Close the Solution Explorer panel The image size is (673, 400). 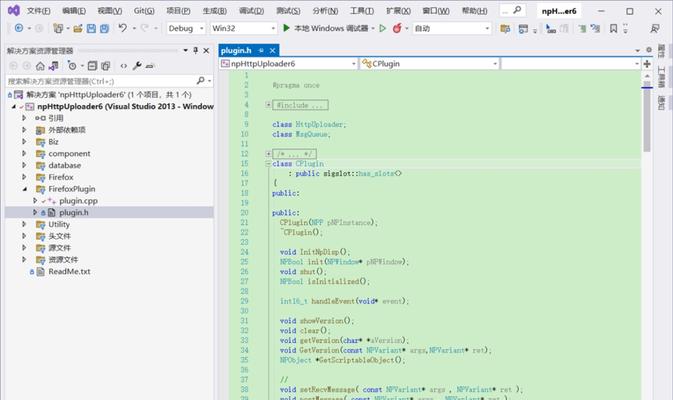click(x=206, y=51)
